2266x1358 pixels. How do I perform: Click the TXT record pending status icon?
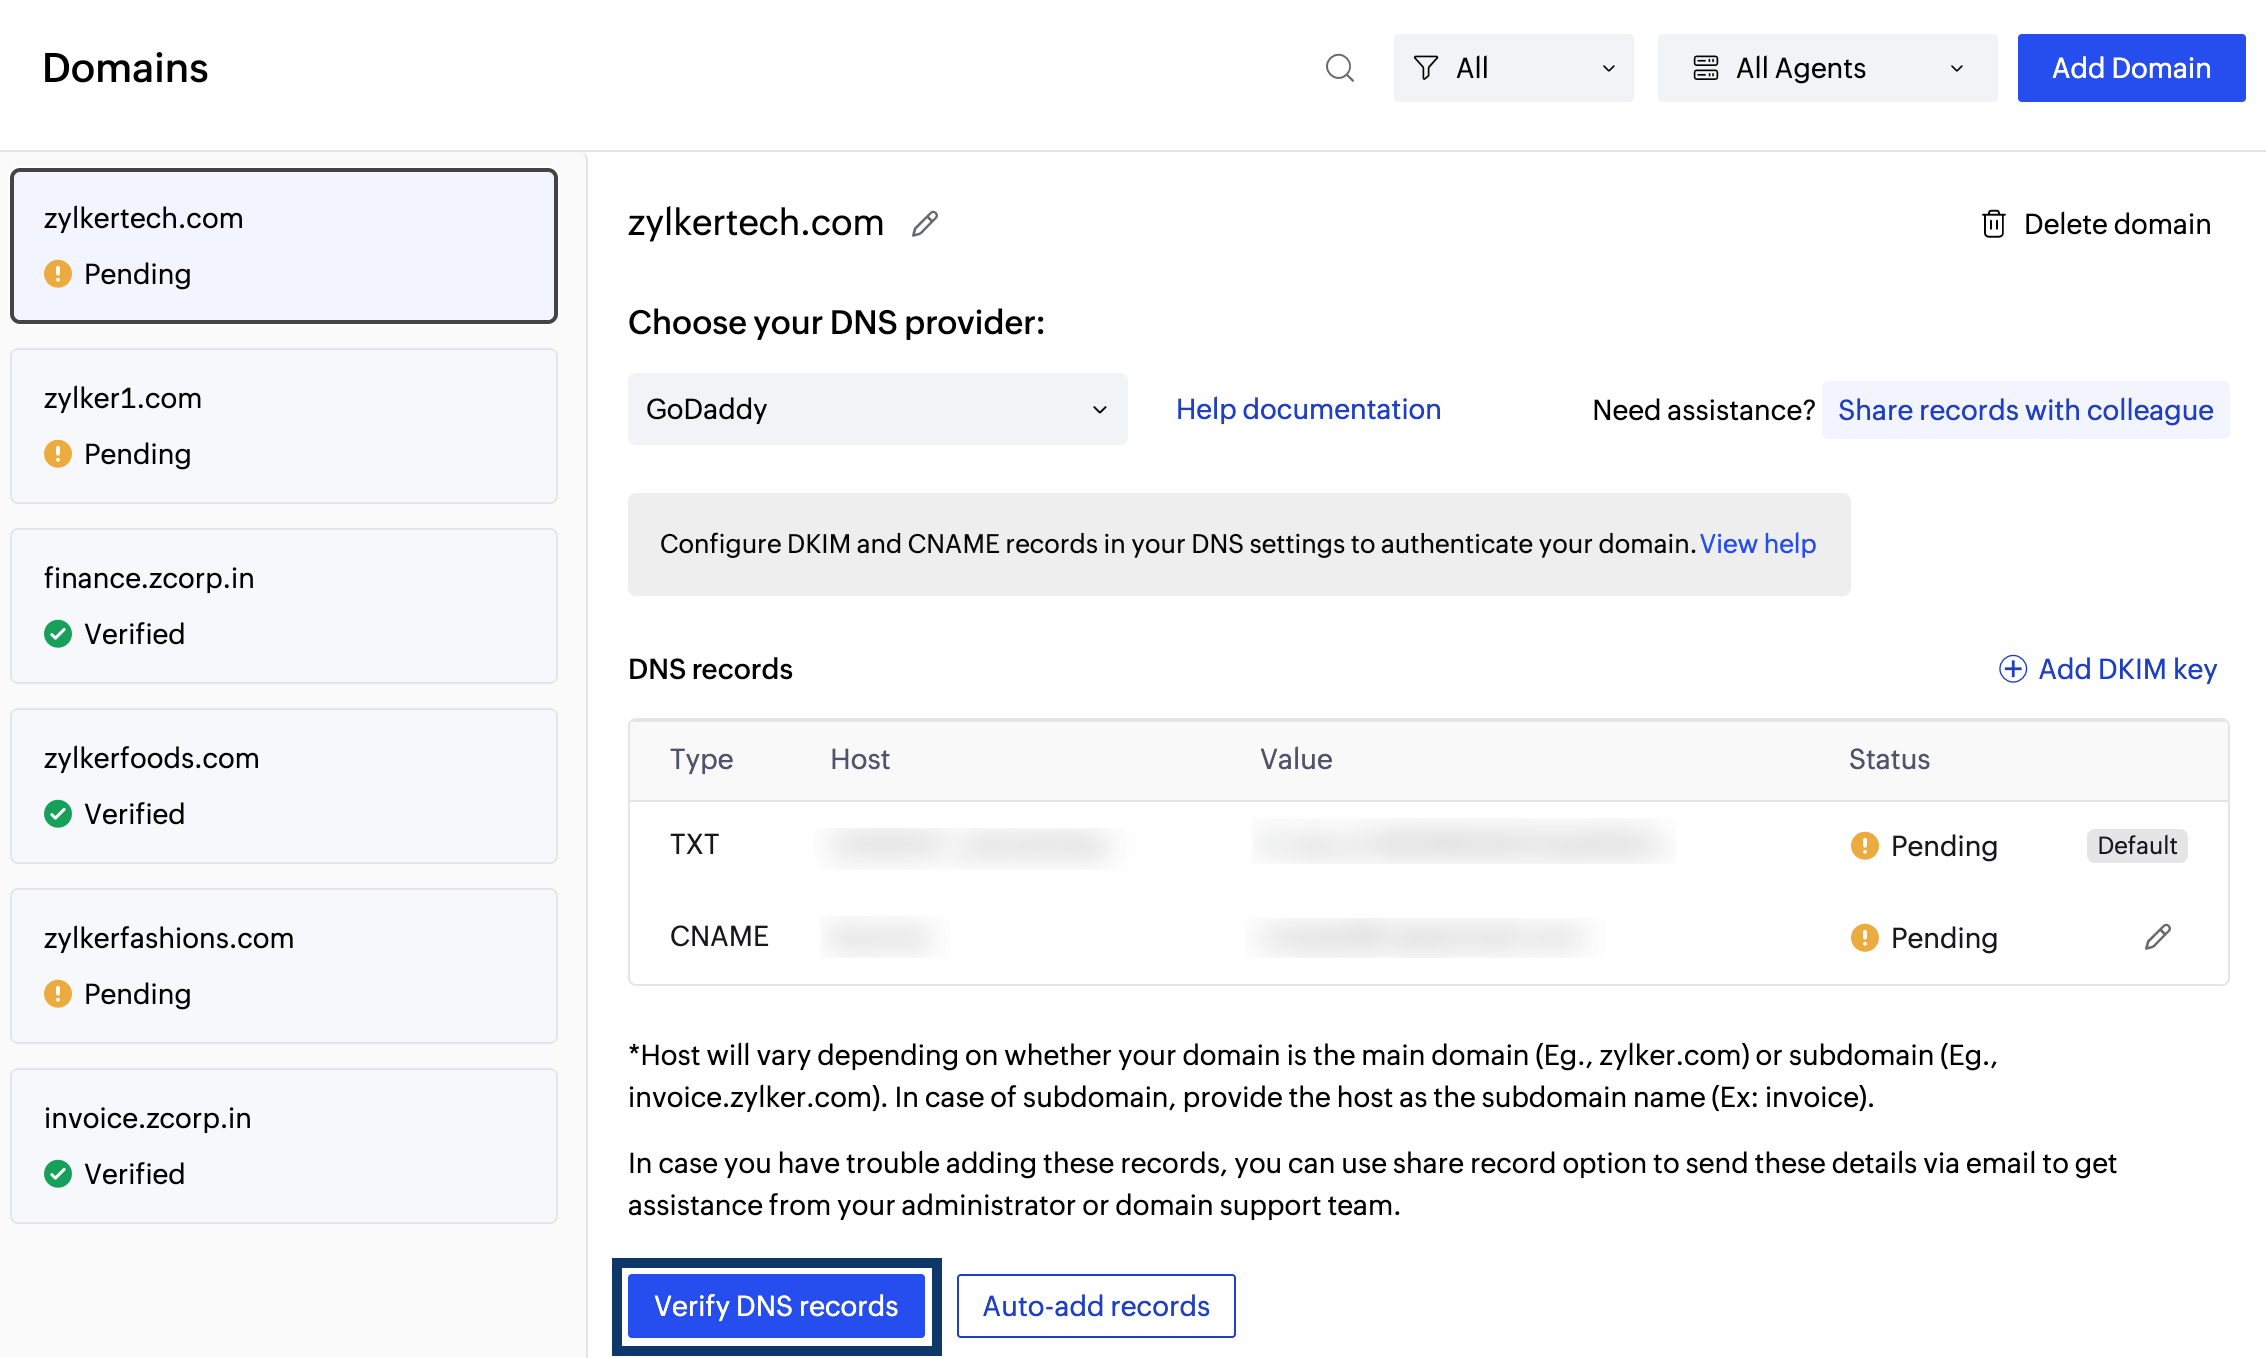coord(1864,846)
